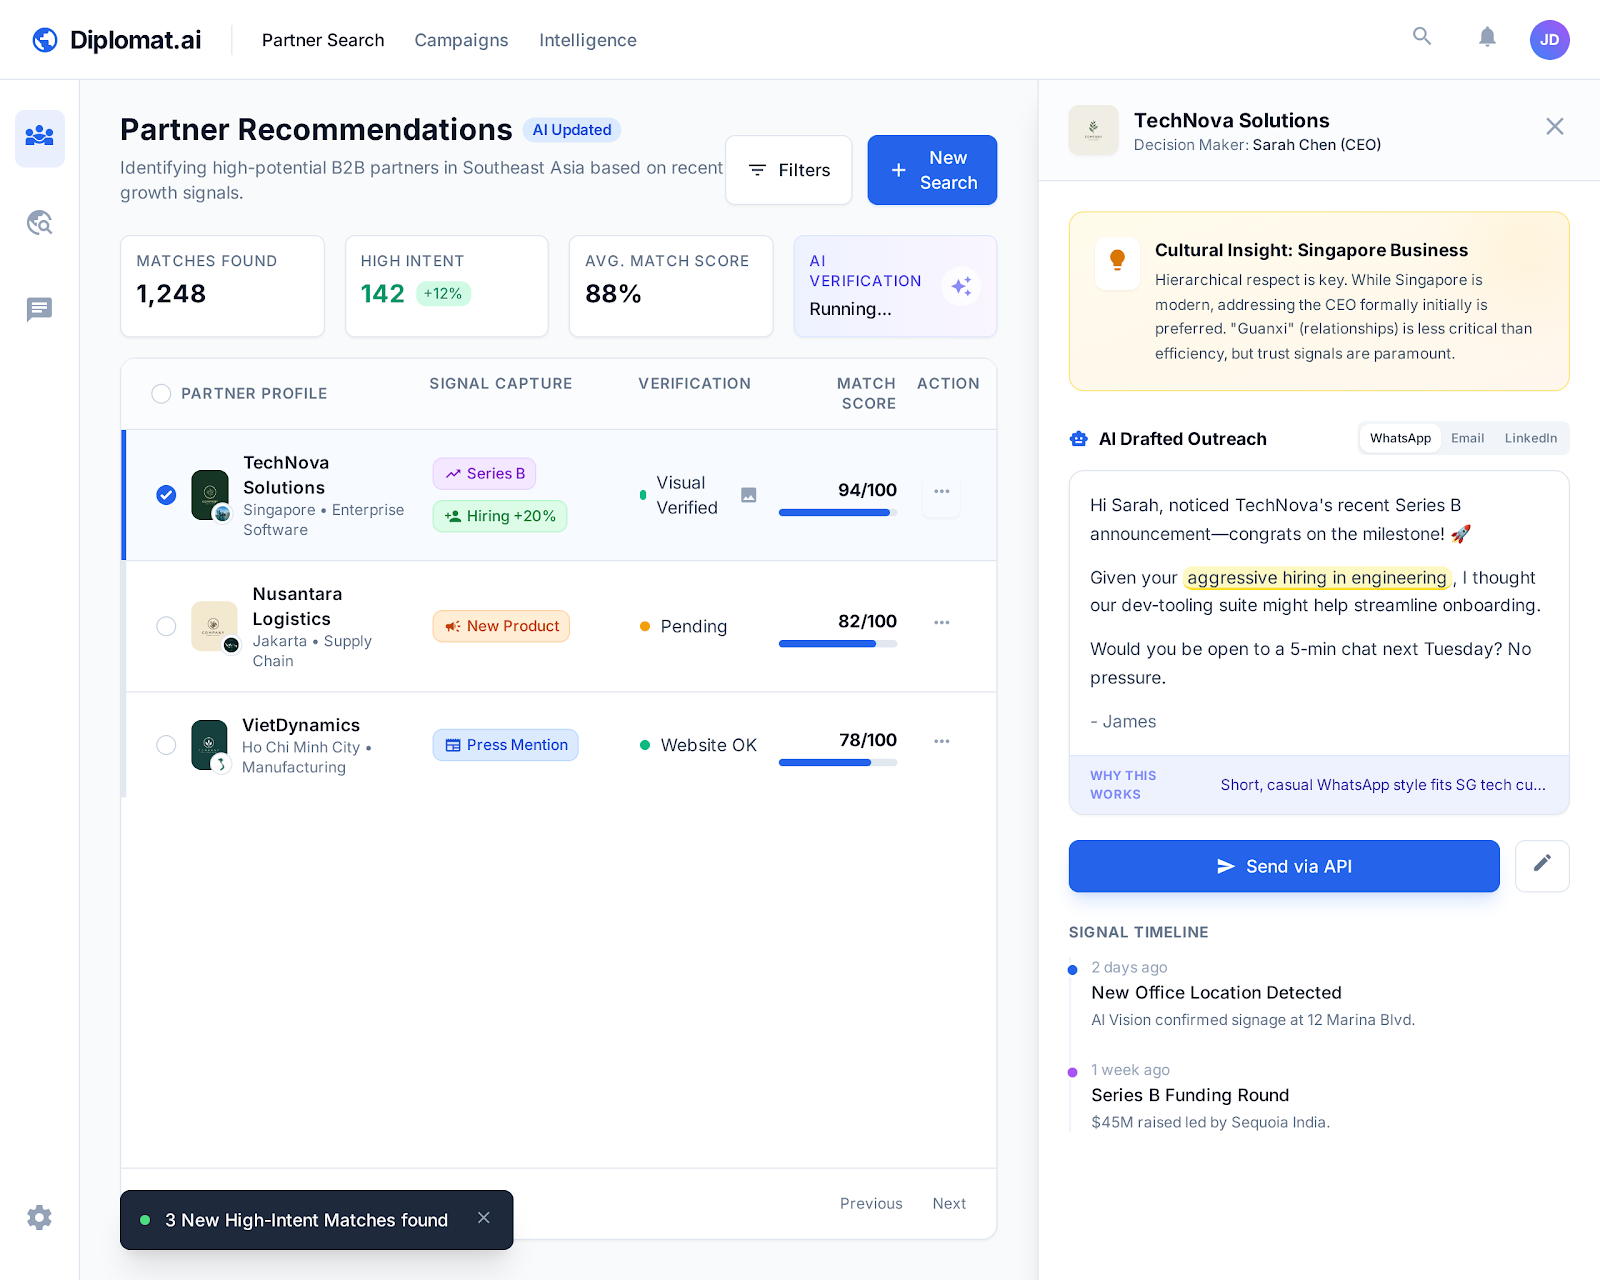Switch to the Email outreach tab
Viewport: 1600px width, 1280px height.
tap(1467, 438)
